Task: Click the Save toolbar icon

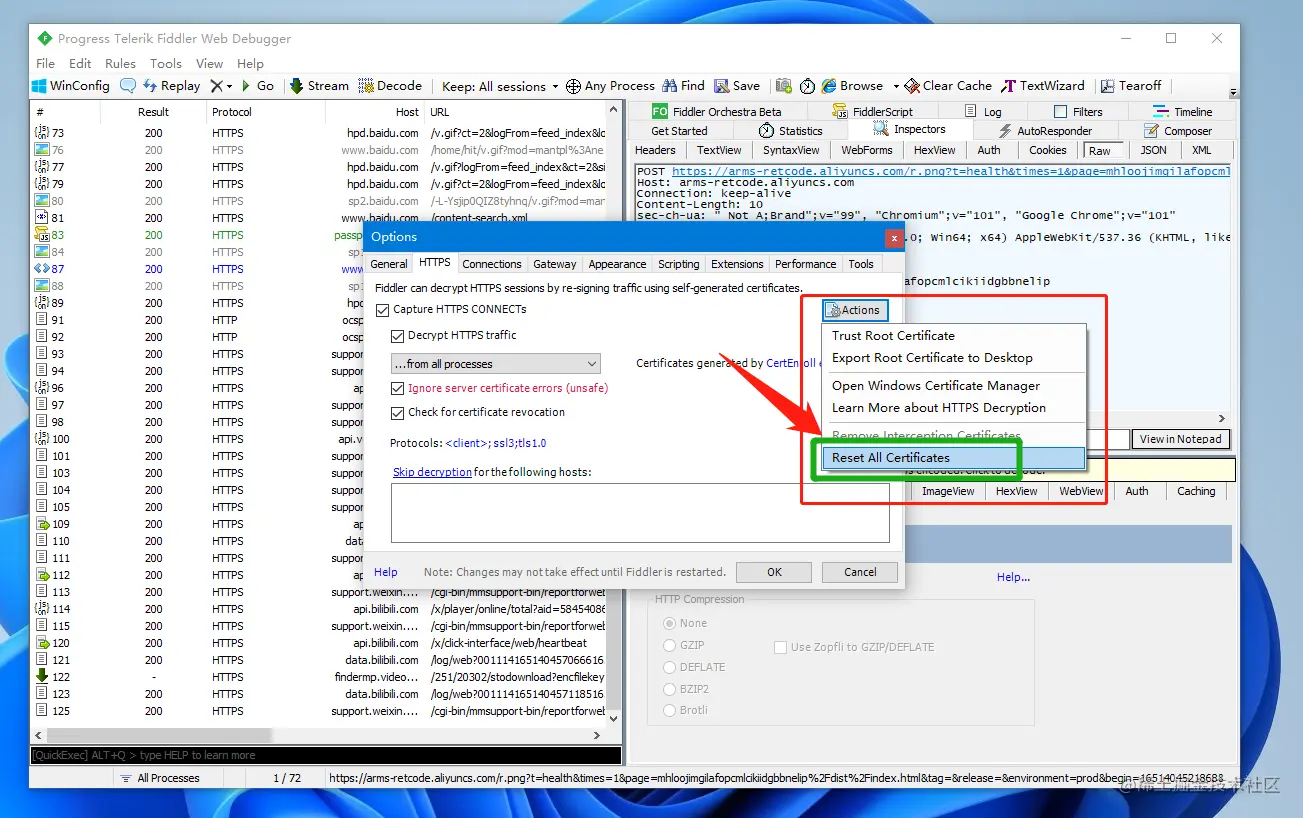Action: coord(721,86)
